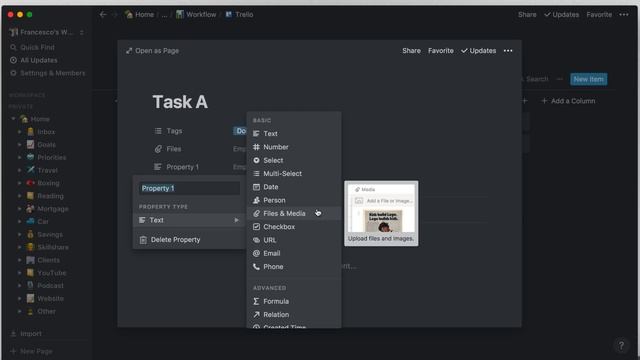Open Workflow in the breadcrumb

(x=196, y=14)
